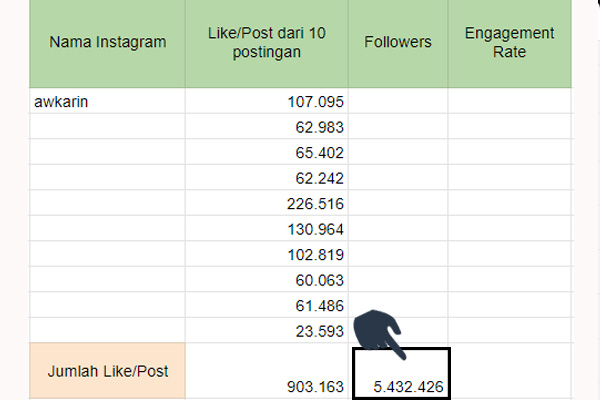Select the cell containing 107.095

[x=267, y=101]
